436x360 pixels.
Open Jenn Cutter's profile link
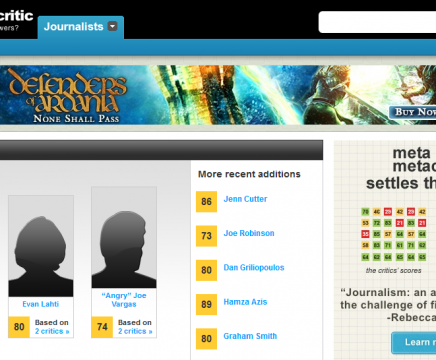[245, 199]
